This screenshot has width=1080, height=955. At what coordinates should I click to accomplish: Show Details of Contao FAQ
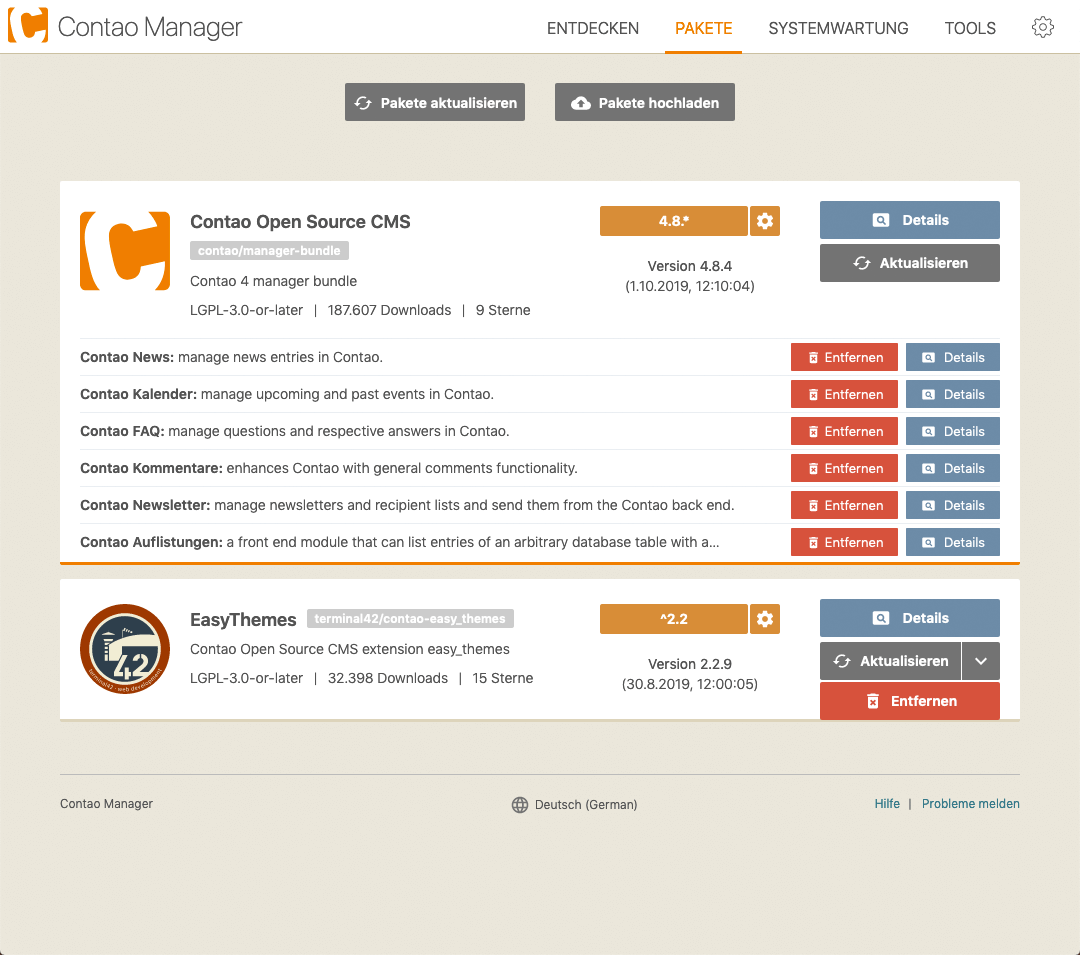[x=953, y=431]
